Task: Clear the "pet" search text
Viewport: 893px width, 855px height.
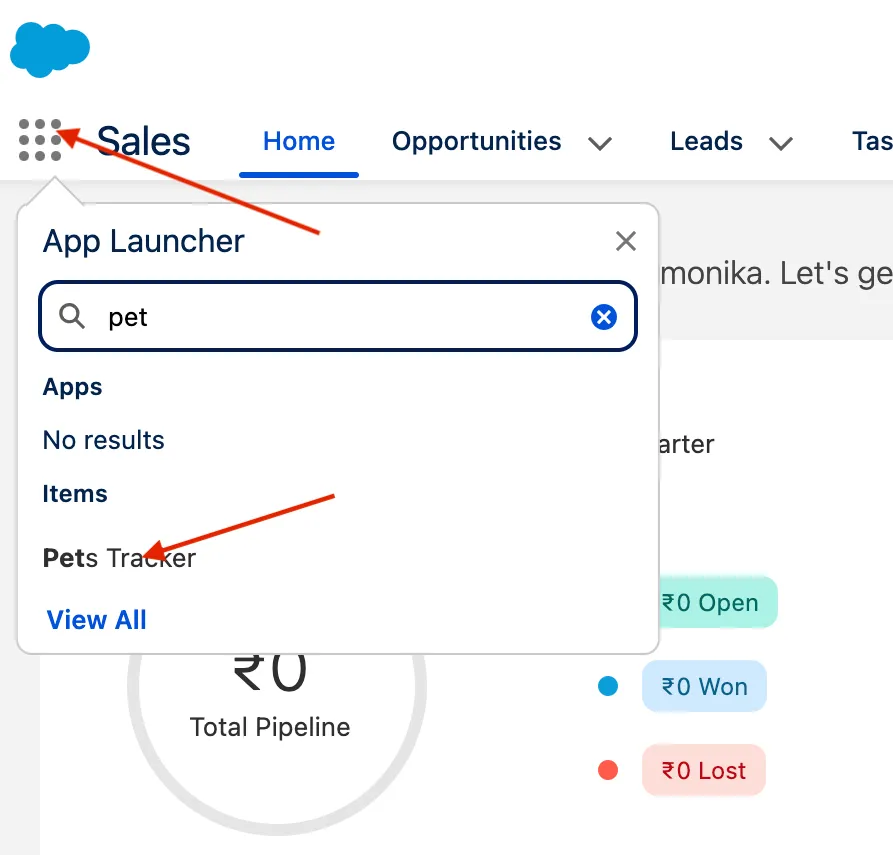Action: [604, 317]
